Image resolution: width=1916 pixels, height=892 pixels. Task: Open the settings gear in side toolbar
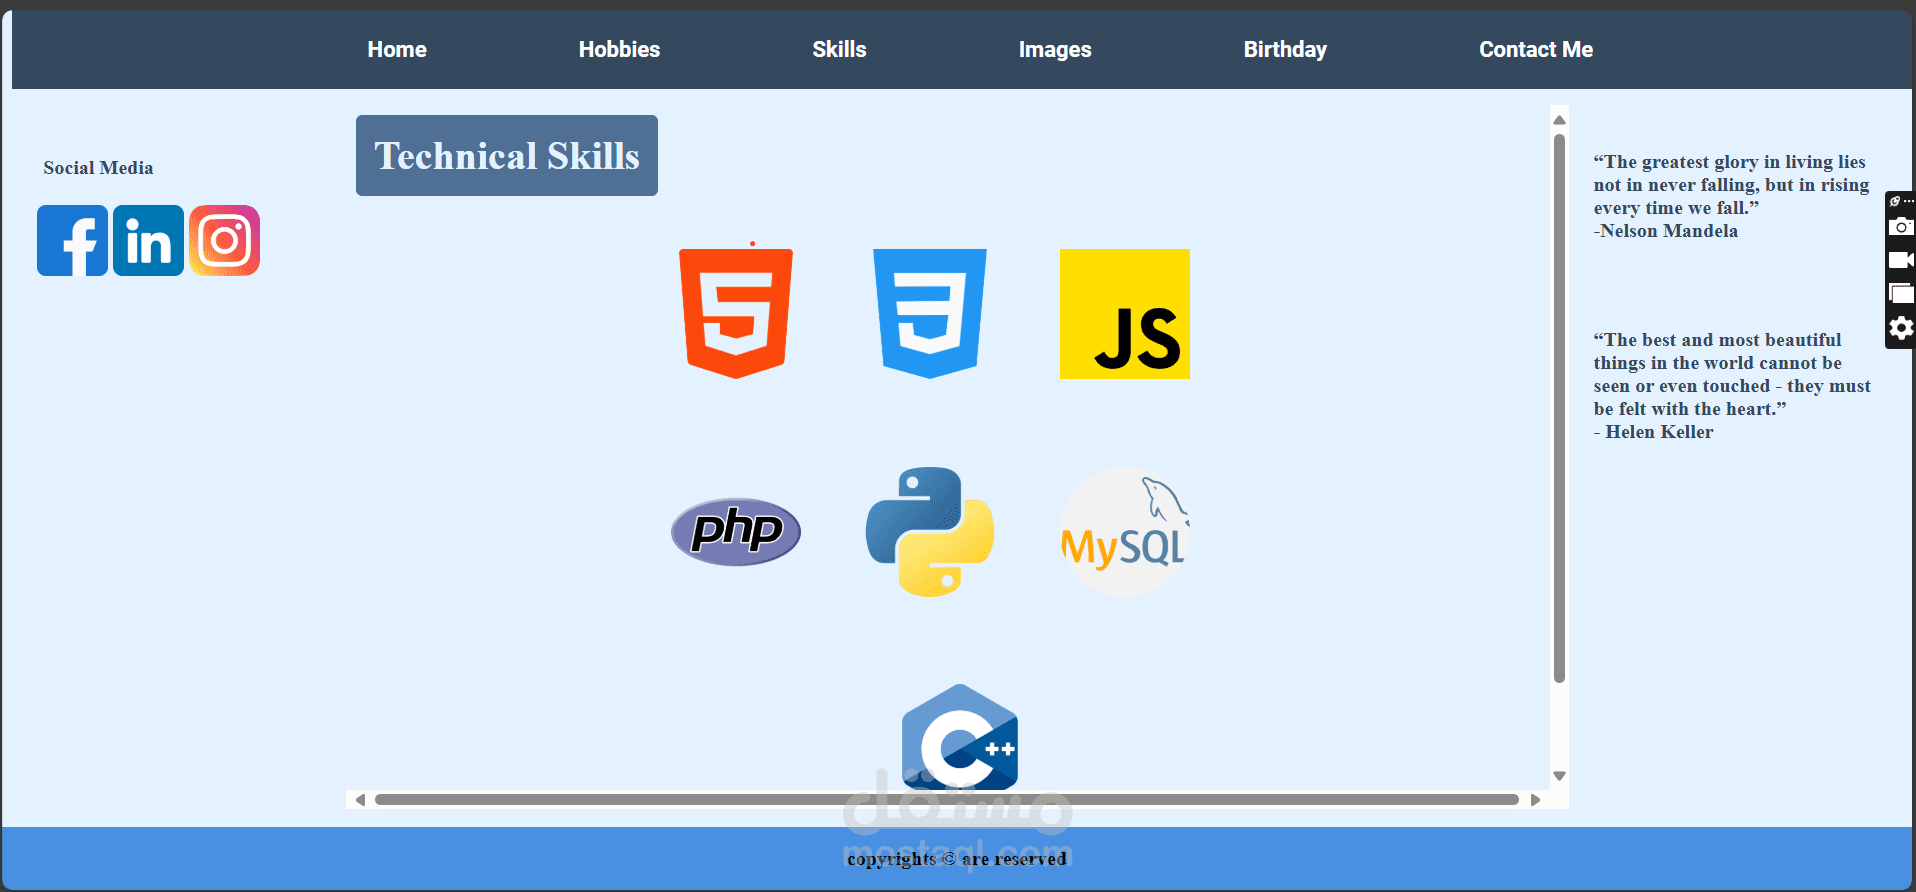pos(1901,328)
